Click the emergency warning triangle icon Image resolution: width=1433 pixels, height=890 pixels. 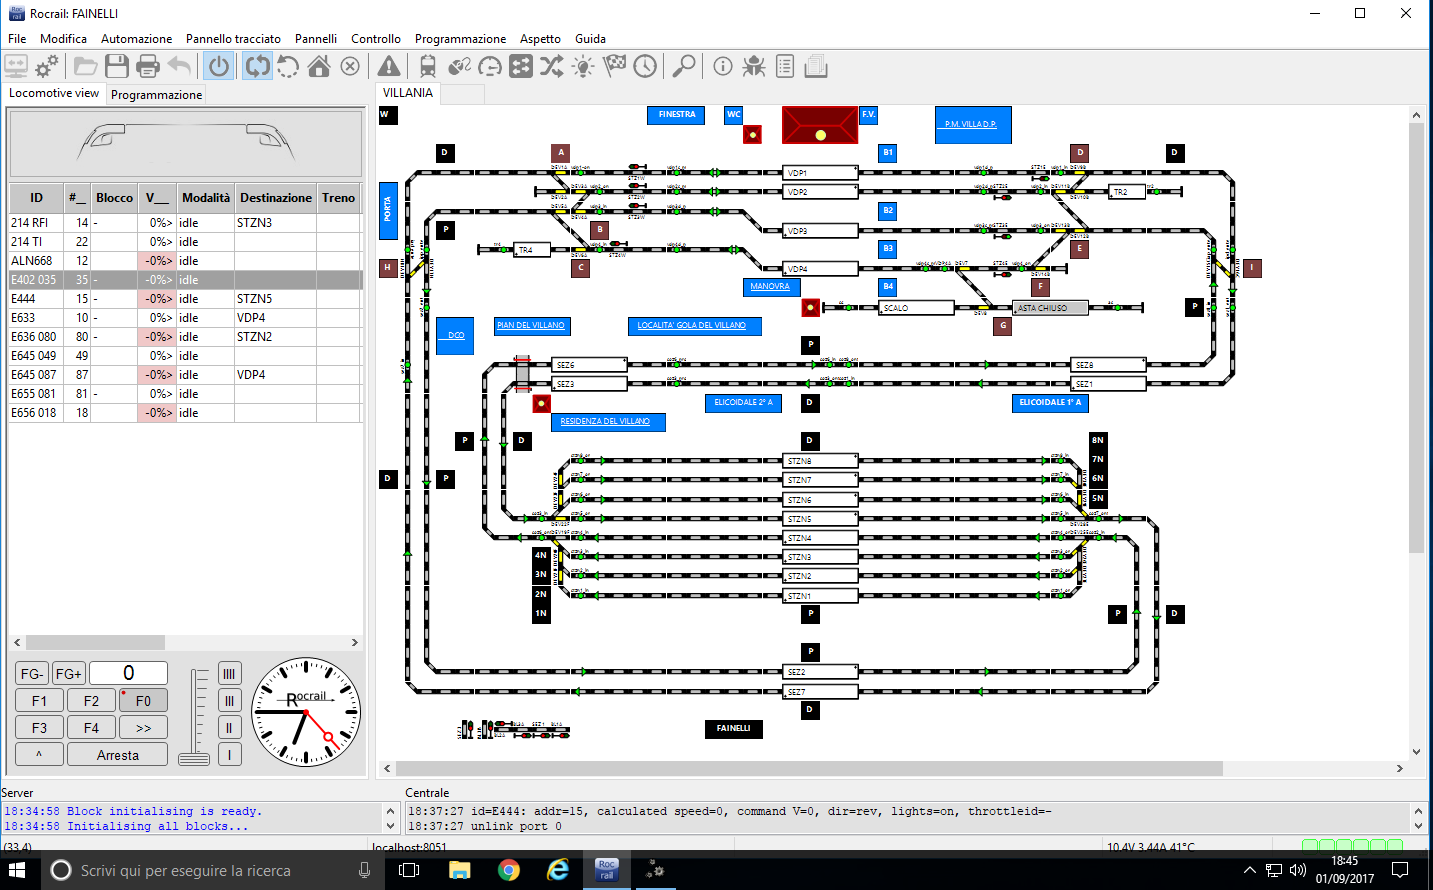coord(389,67)
